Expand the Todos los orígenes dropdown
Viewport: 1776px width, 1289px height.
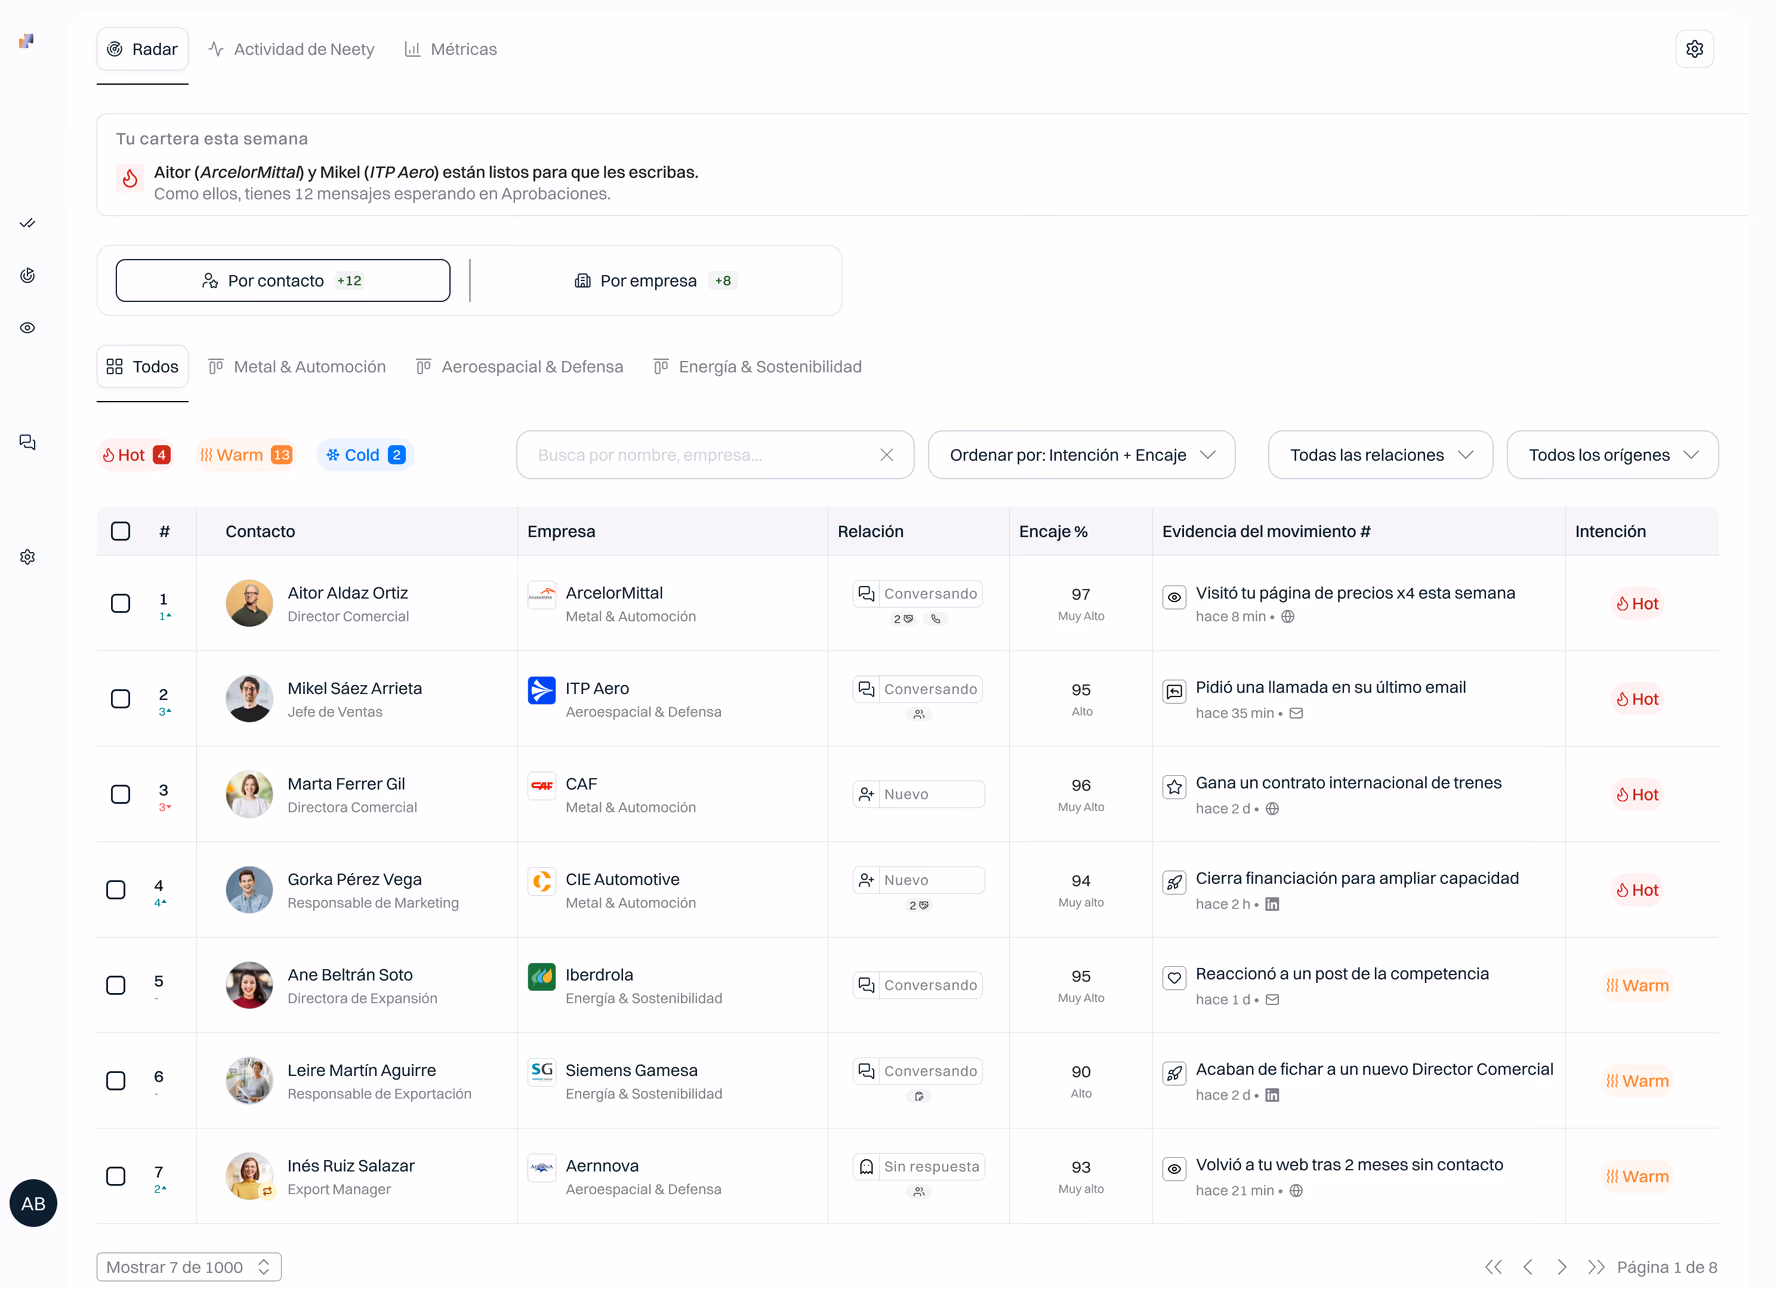click(1612, 455)
